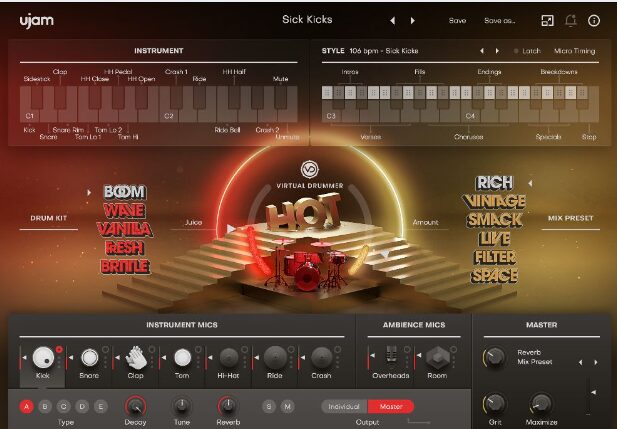This screenshot has height=429, width=617.
Task: Select Type A radio button
Action: [x=27, y=405]
